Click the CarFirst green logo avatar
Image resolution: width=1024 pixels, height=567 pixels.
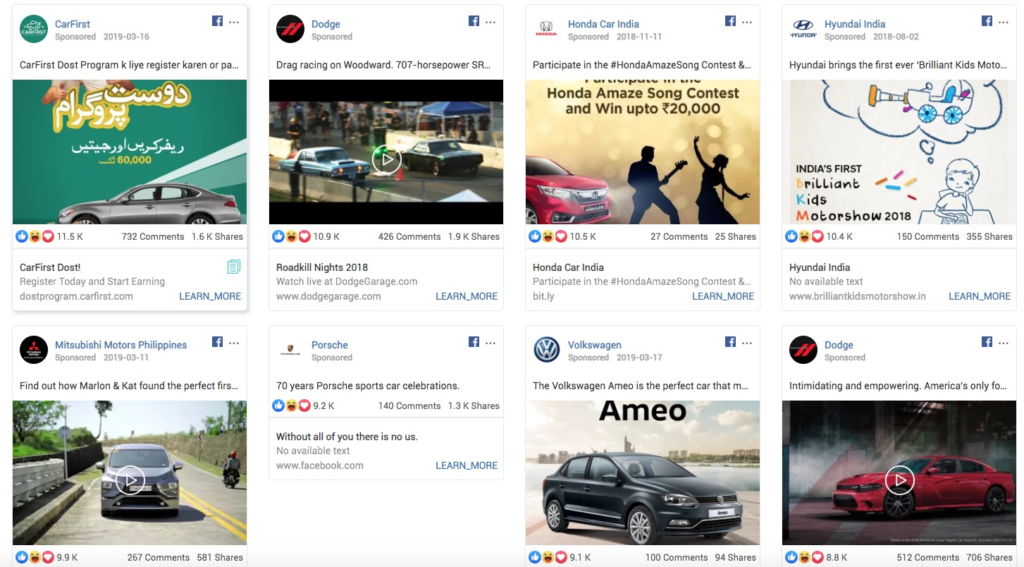point(33,29)
